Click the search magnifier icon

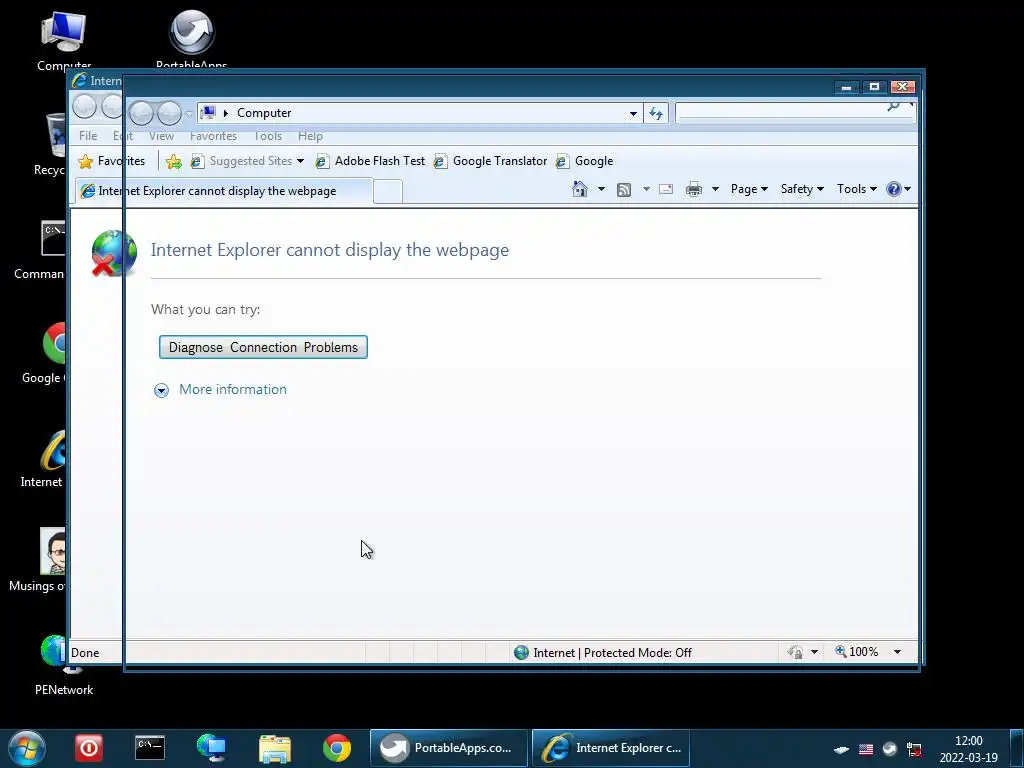point(893,106)
